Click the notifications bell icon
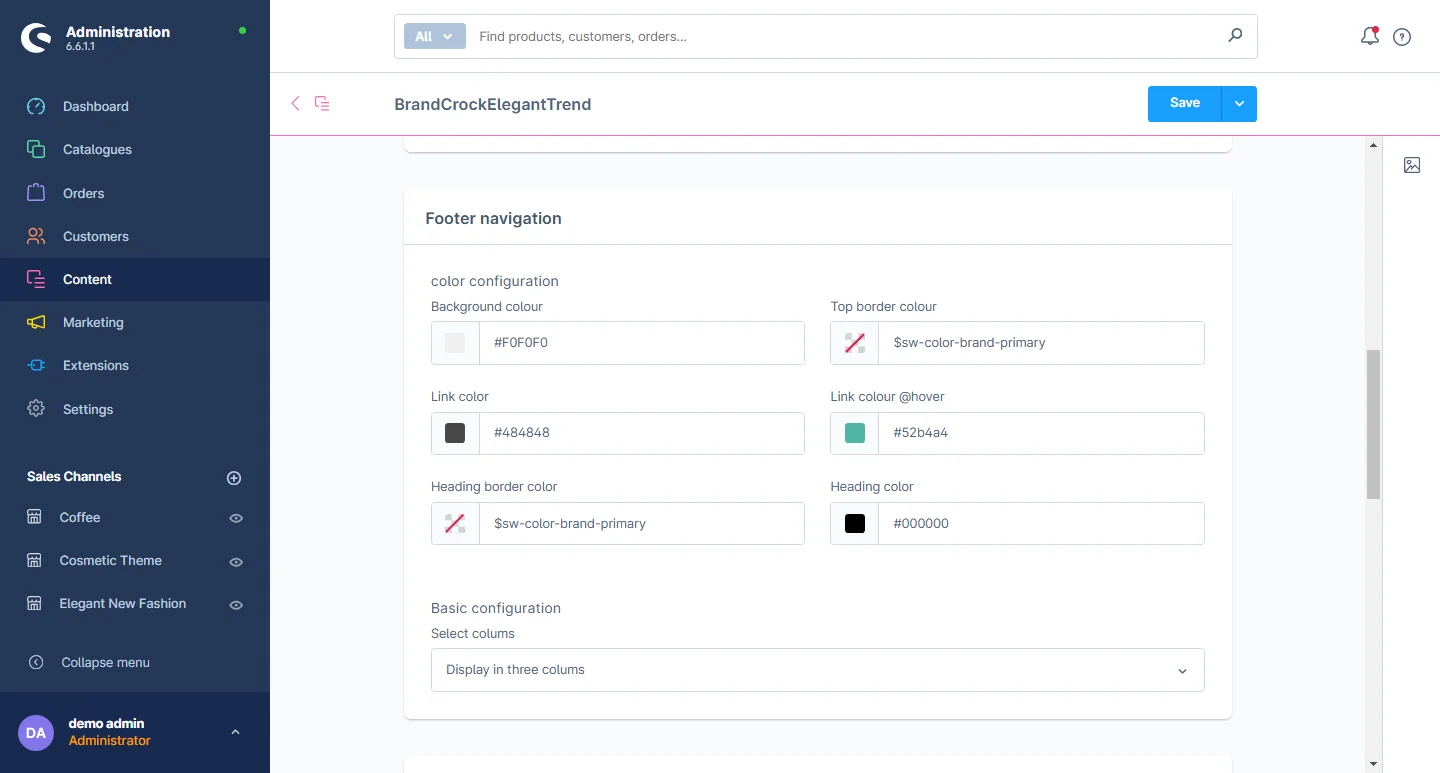The height and width of the screenshot is (773, 1440). point(1369,37)
